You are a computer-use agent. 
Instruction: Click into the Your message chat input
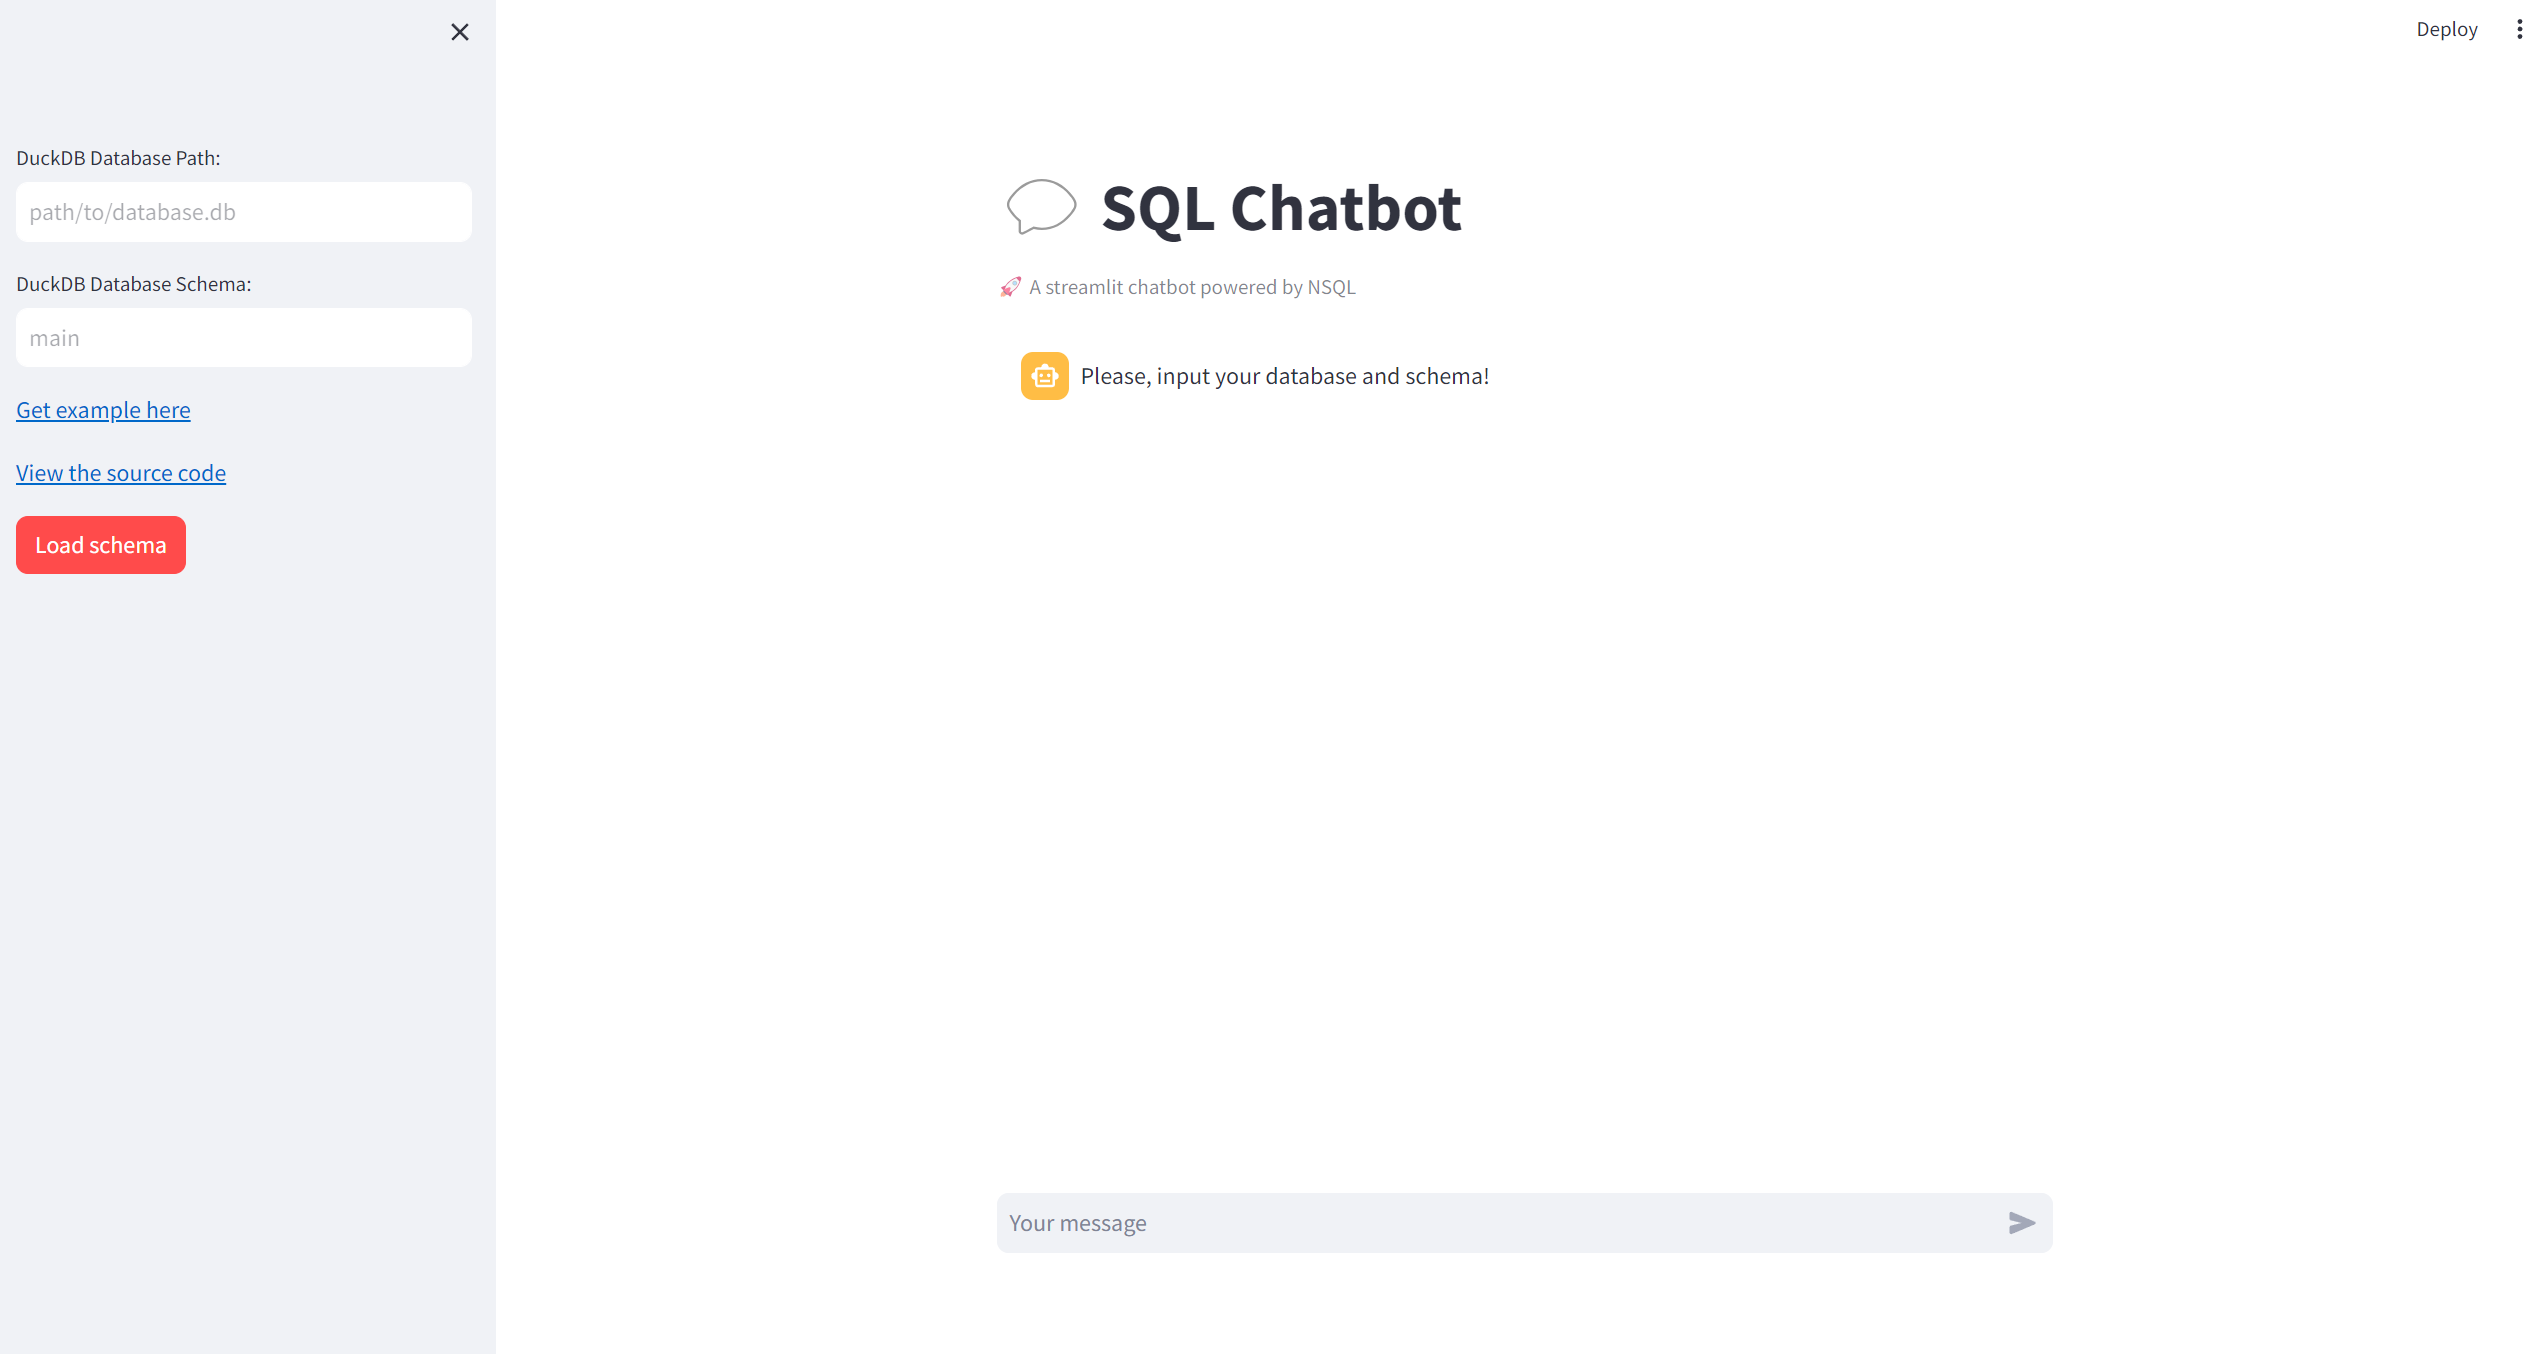point(1500,1222)
